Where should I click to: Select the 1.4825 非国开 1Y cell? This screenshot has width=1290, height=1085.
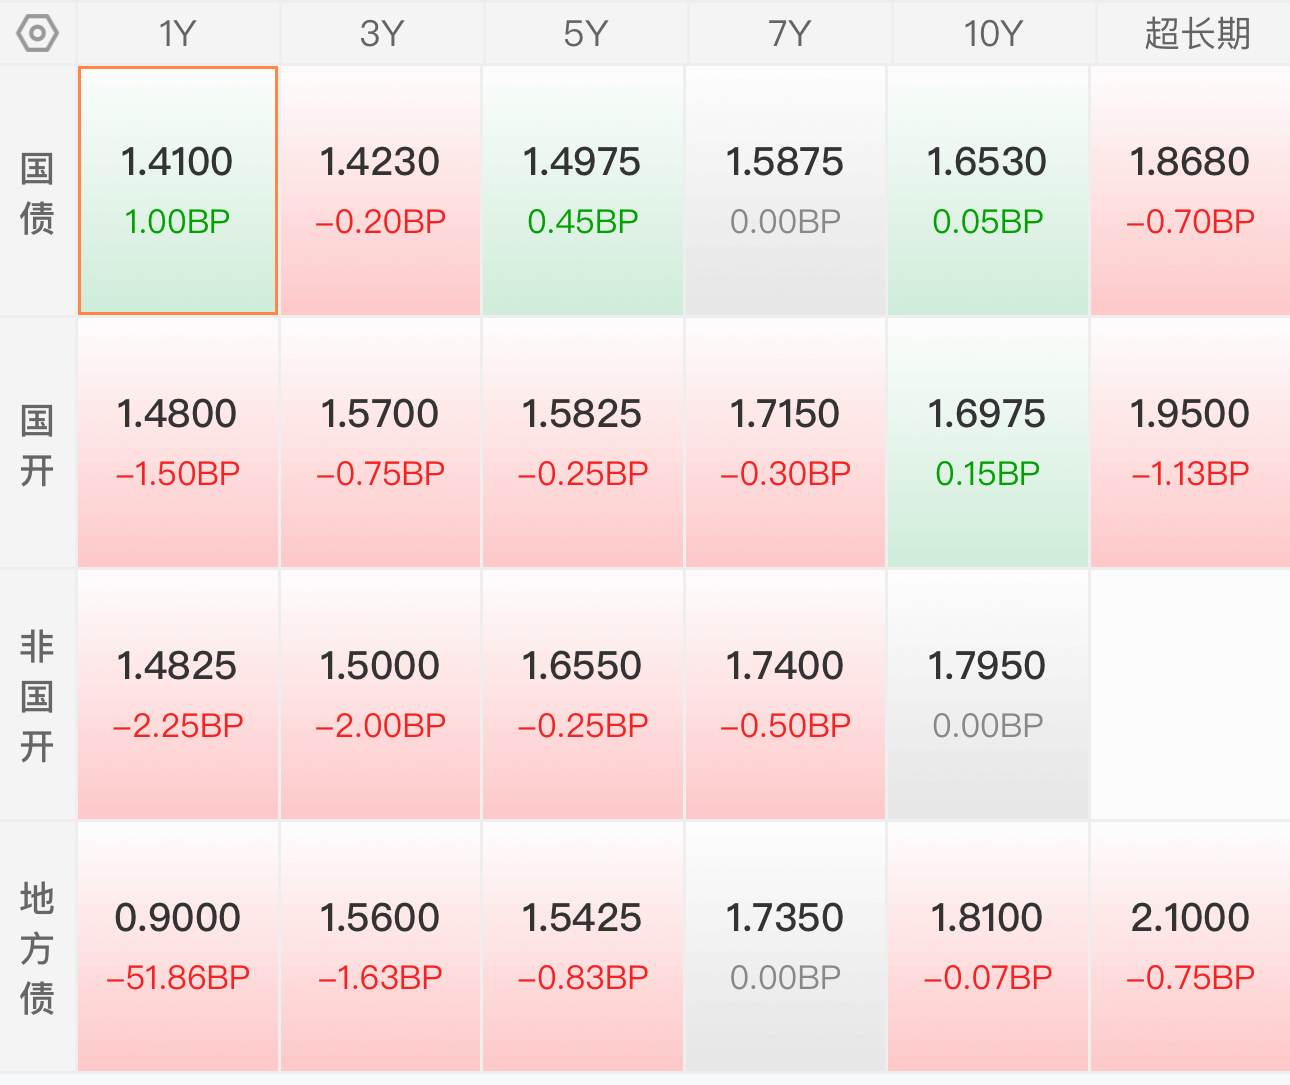pos(178,695)
